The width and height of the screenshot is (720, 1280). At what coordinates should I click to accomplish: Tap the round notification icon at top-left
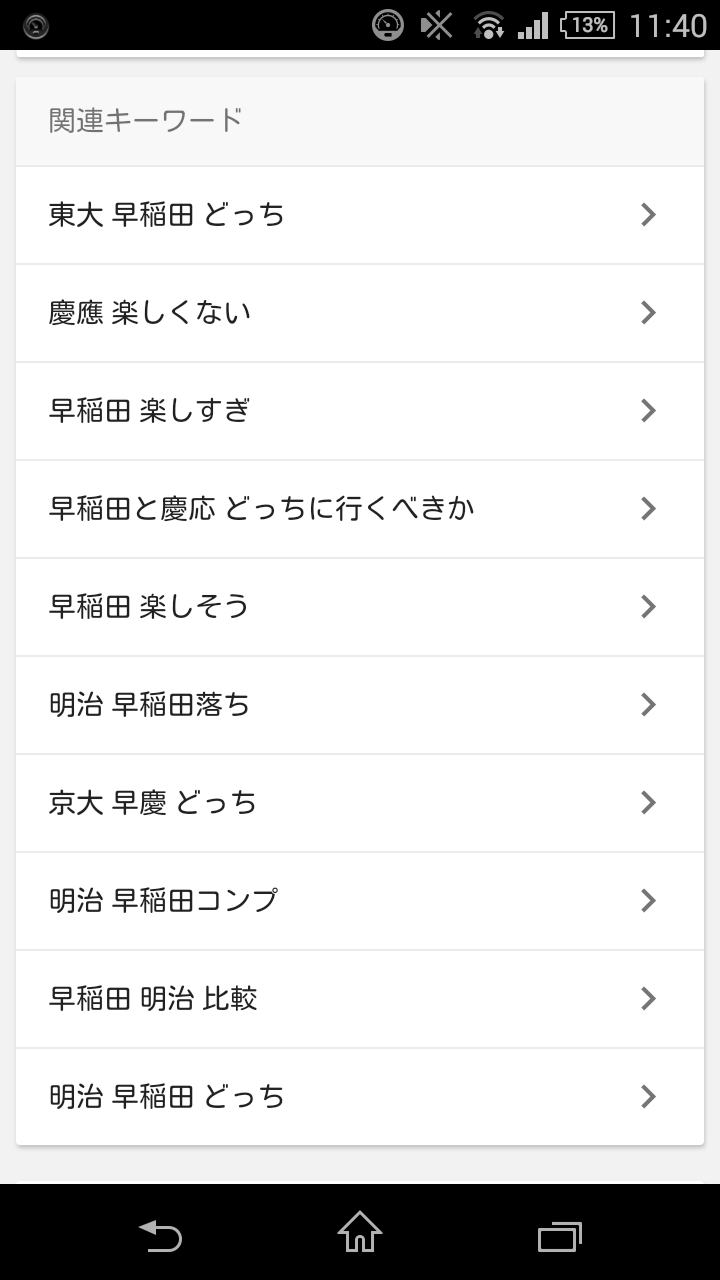(36, 26)
